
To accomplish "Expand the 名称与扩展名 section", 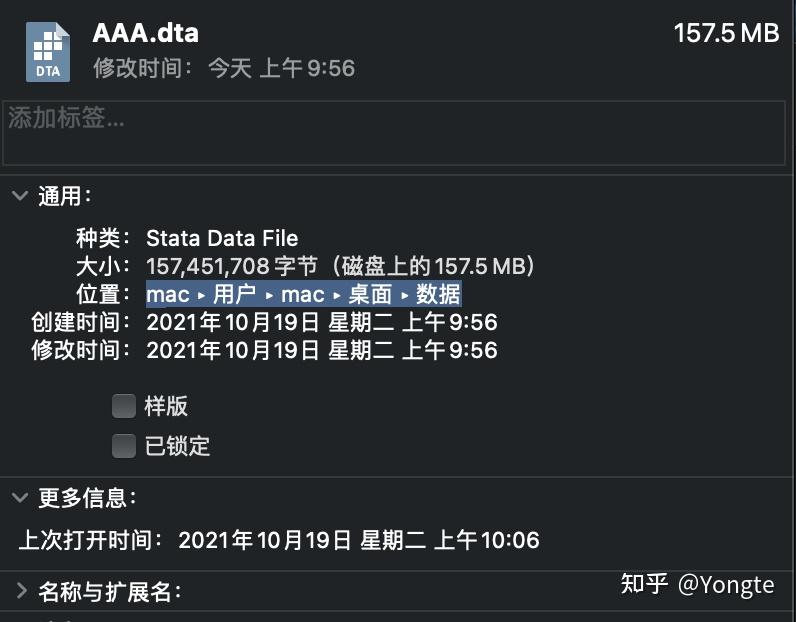I will pos(21,591).
